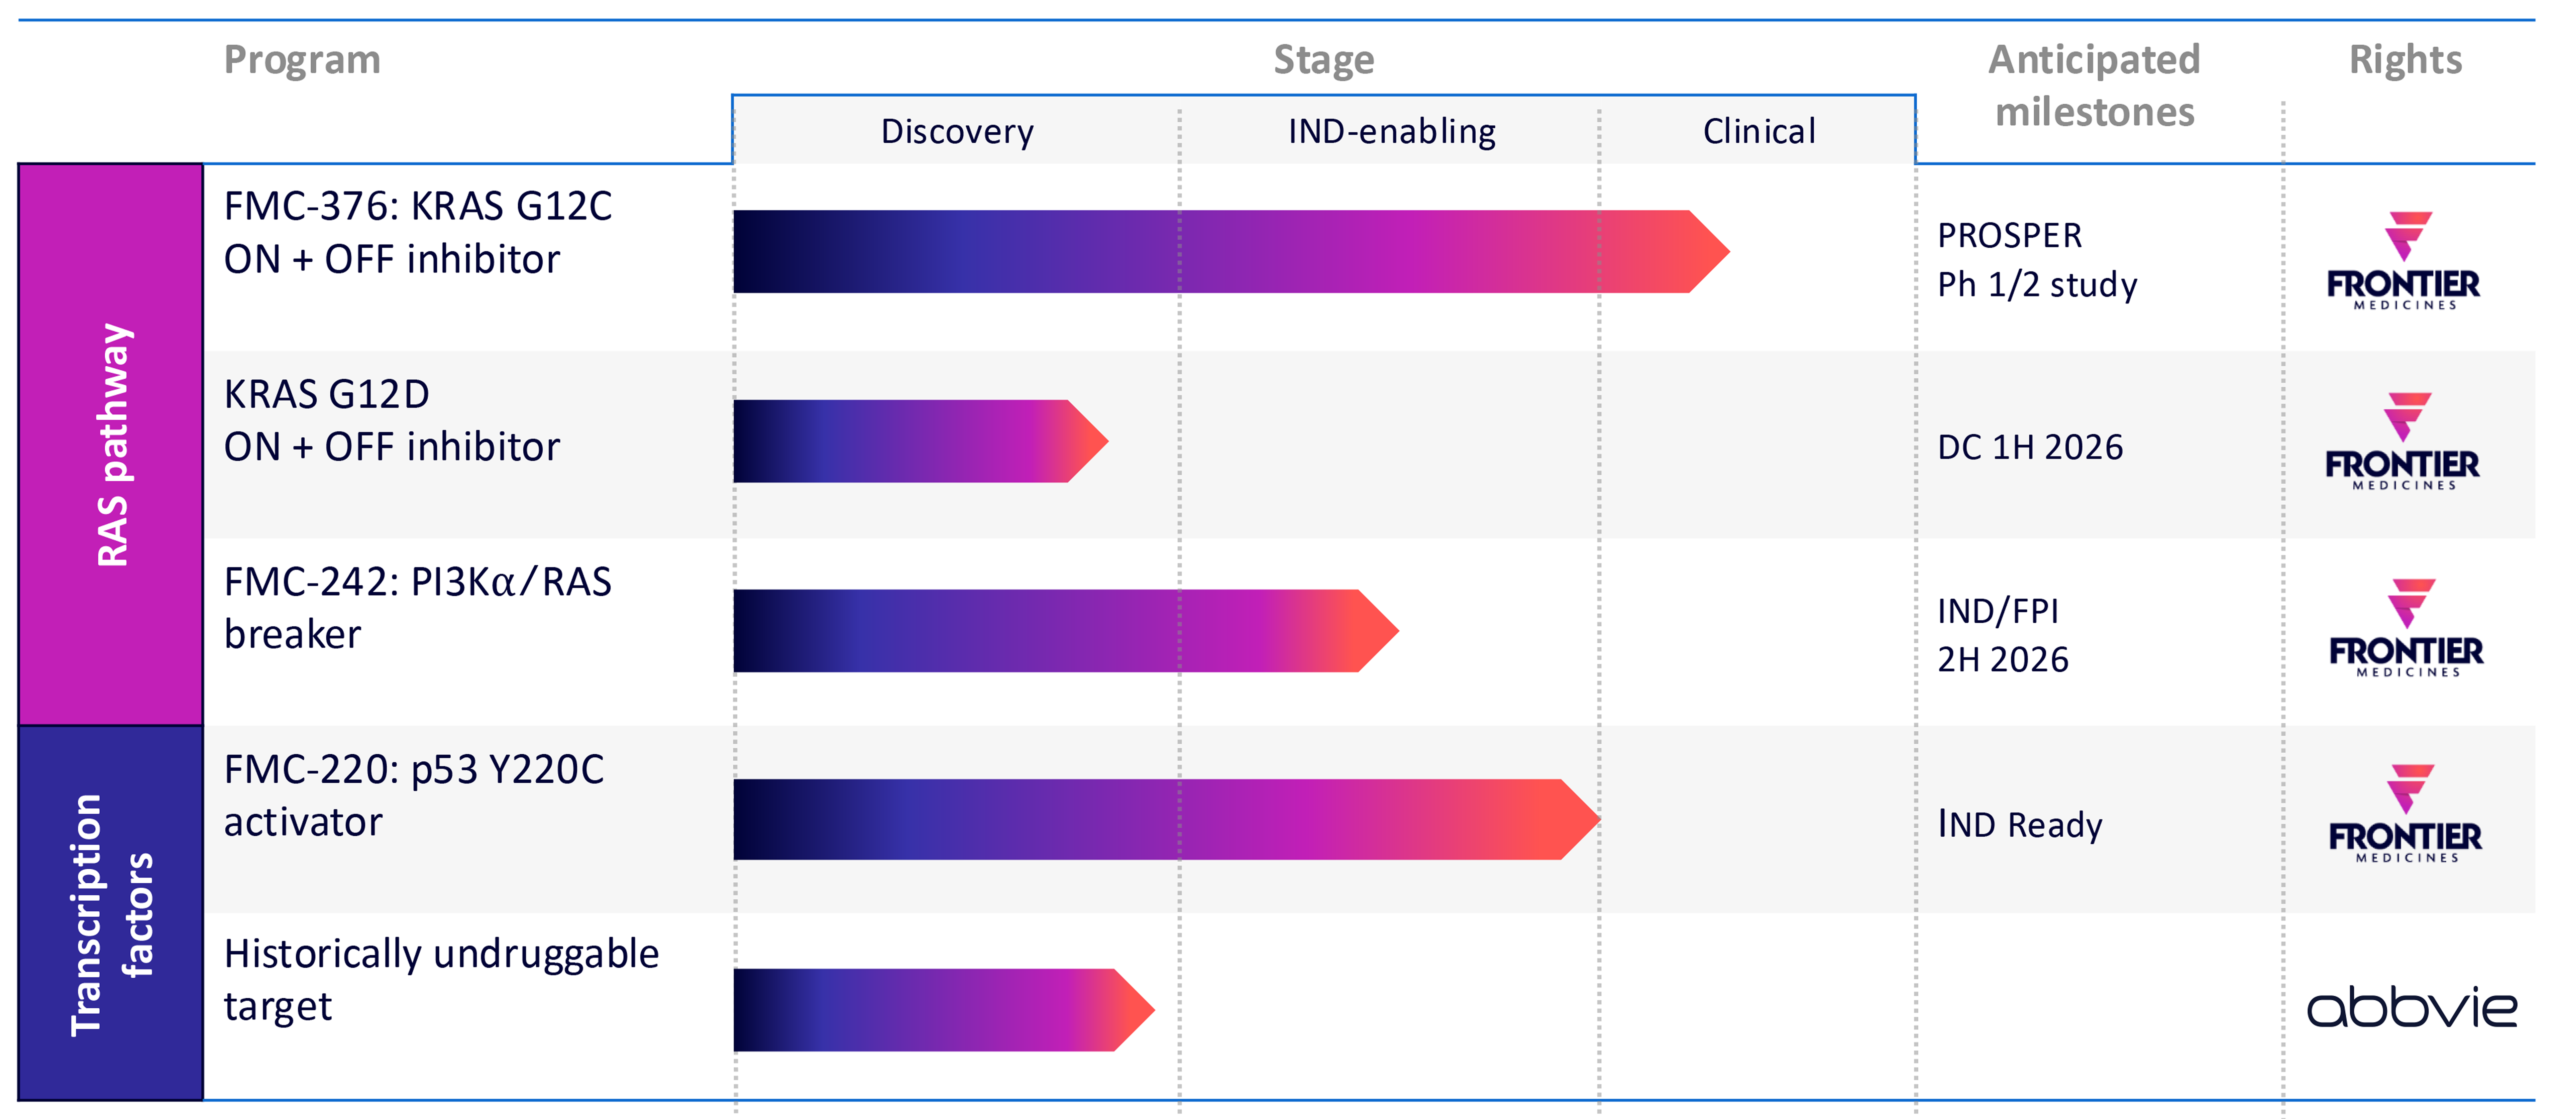Click the FMC-376 KRAS G12C progress arrow
The height and width of the screenshot is (1119, 2560).
tap(1230, 251)
